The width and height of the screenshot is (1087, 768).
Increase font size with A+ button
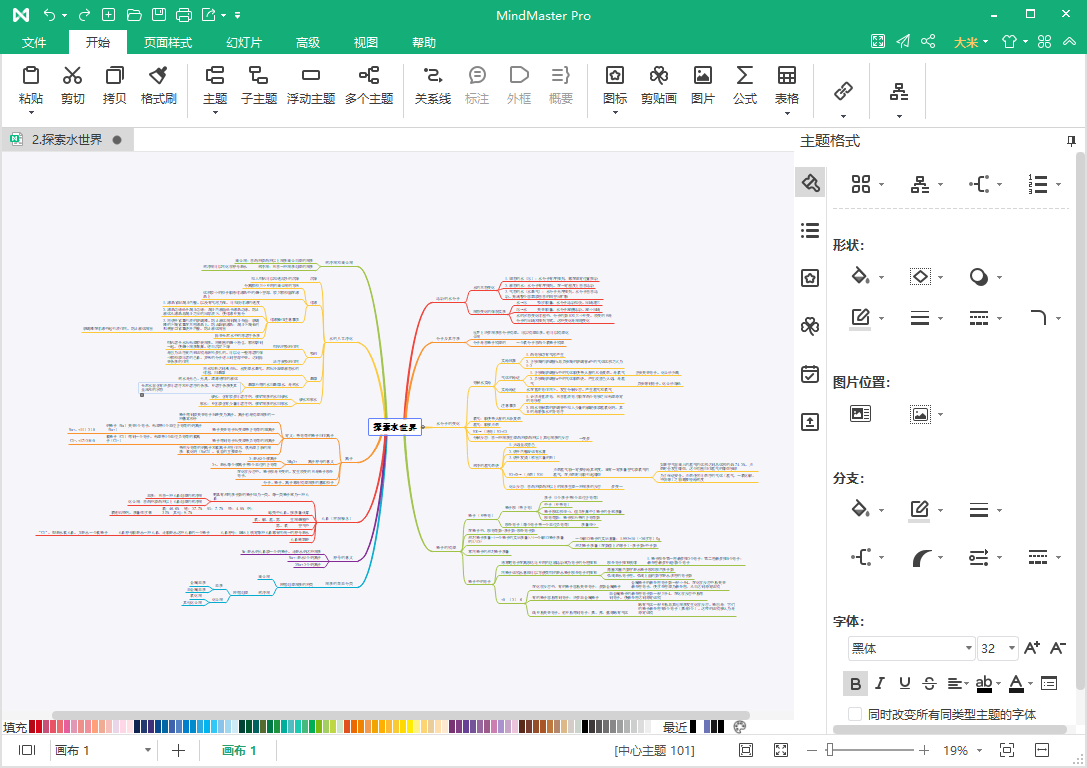click(x=1032, y=647)
